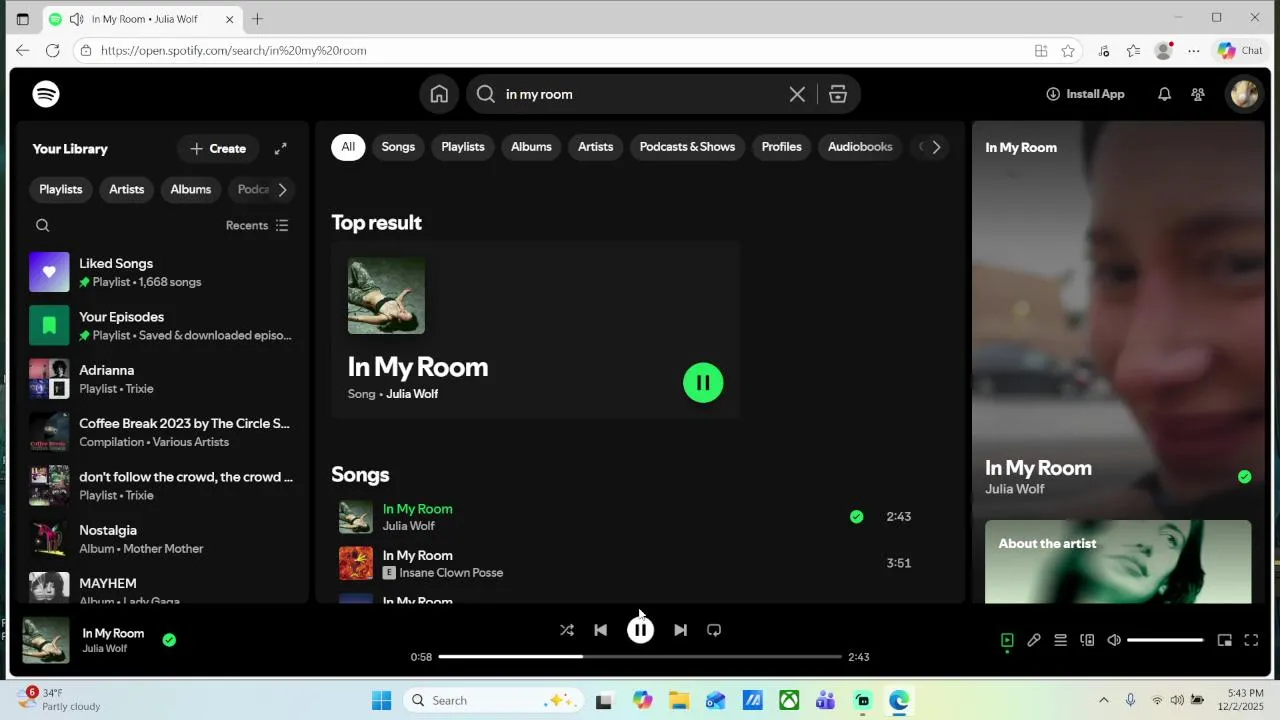
Task: Open miniplayer icon
Action: click(x=1224, y=640)
